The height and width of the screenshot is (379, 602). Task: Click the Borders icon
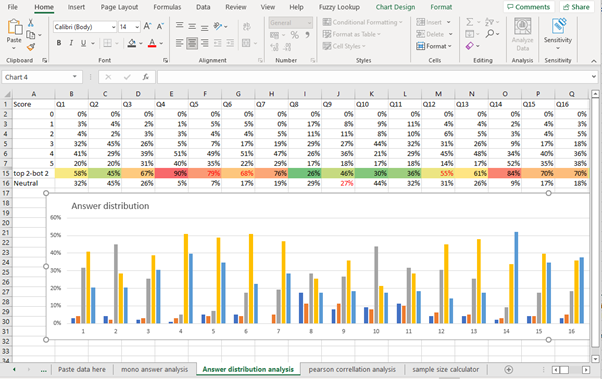pyautogui.click(x=108, y=43)
